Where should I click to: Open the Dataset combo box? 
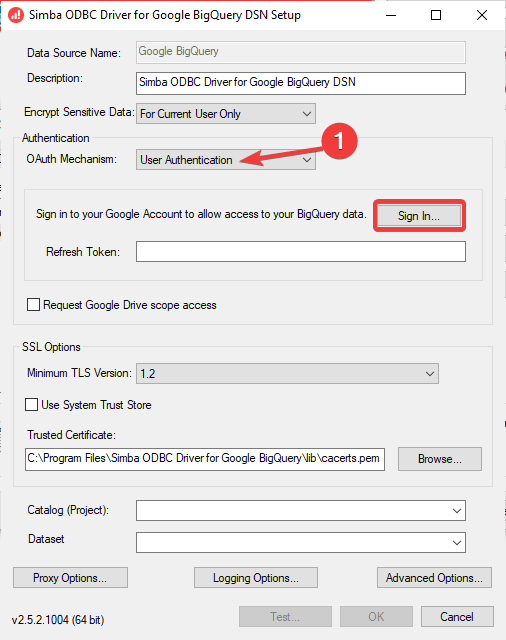[301, 542]
